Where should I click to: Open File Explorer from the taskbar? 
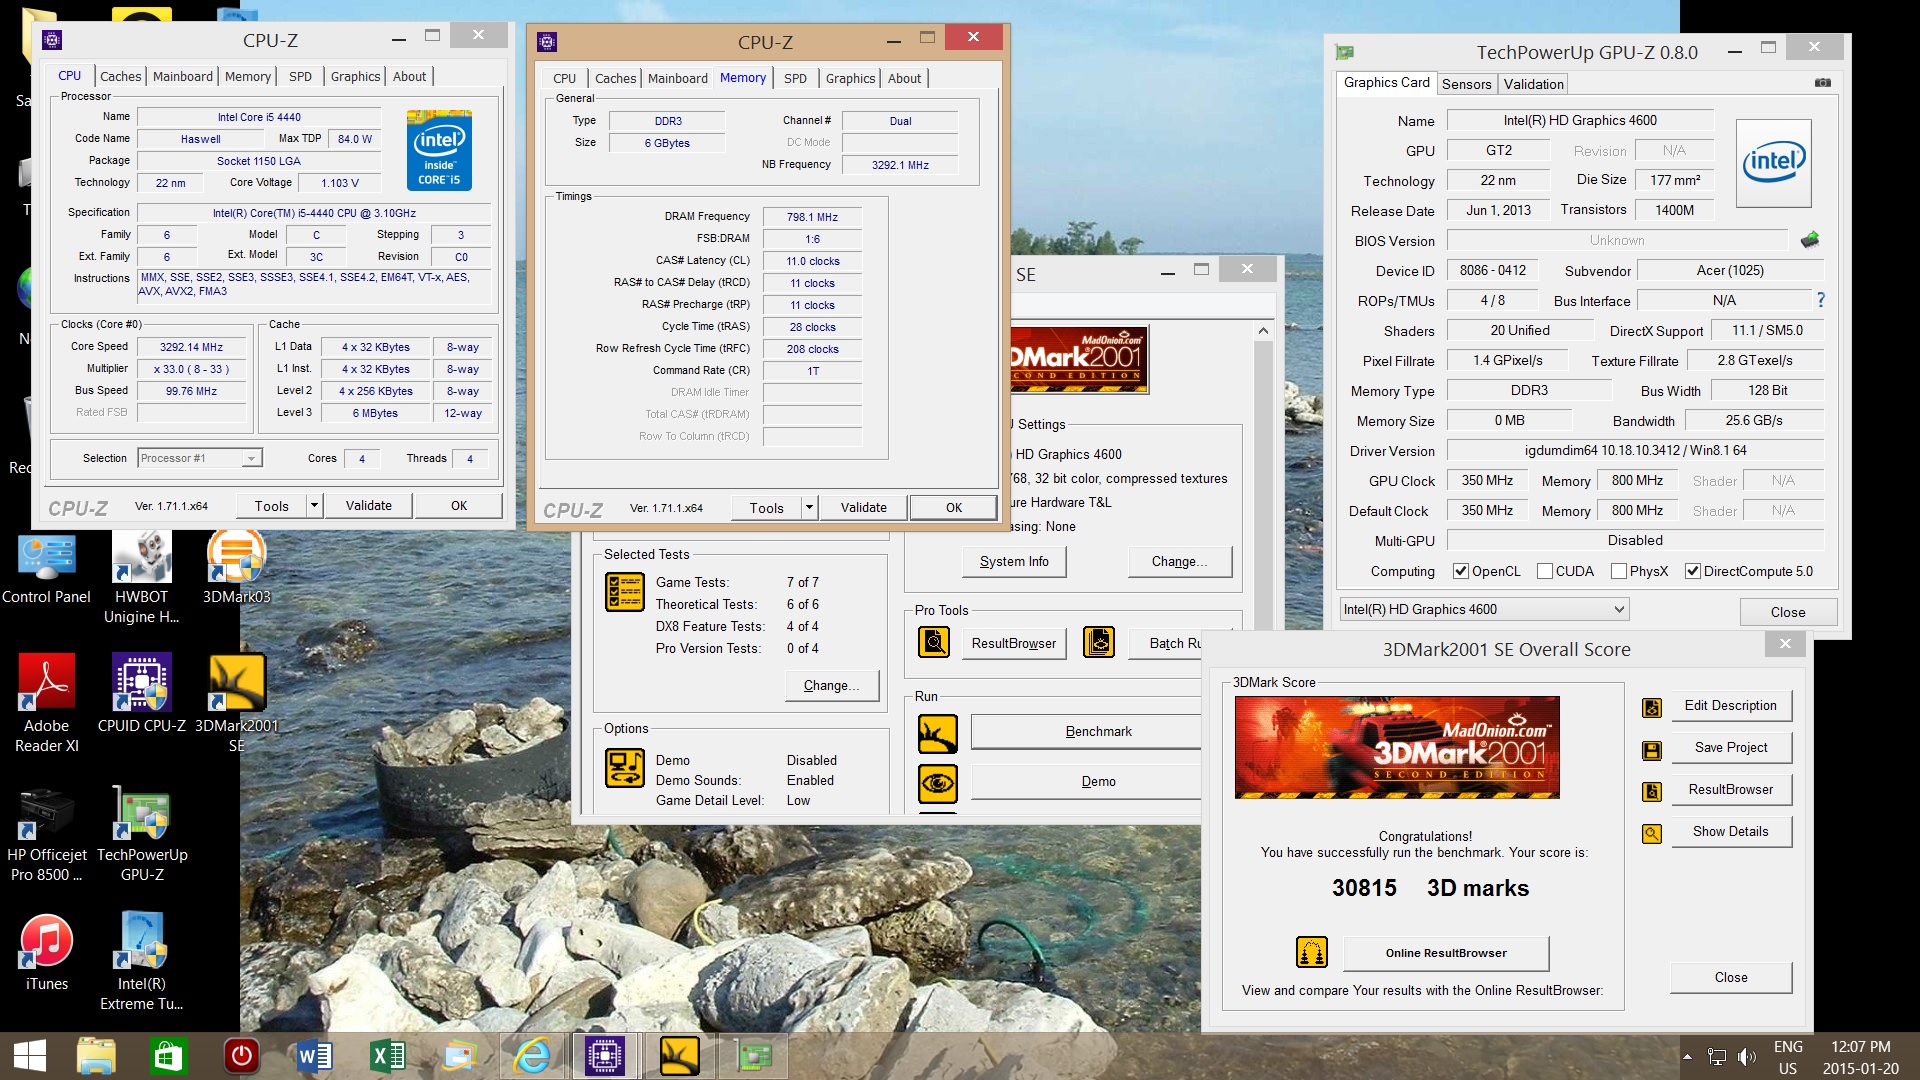[96, 1056]
